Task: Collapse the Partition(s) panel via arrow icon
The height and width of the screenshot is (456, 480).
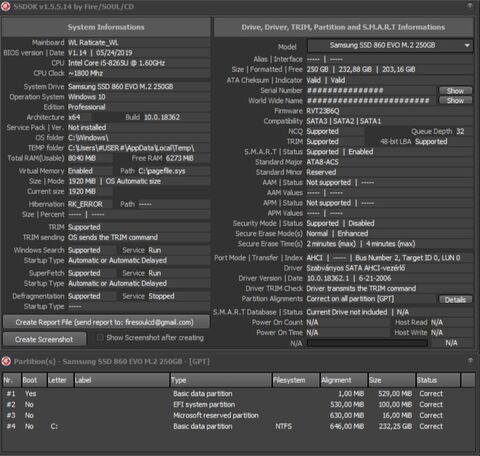Action: [x=470, y=360]
